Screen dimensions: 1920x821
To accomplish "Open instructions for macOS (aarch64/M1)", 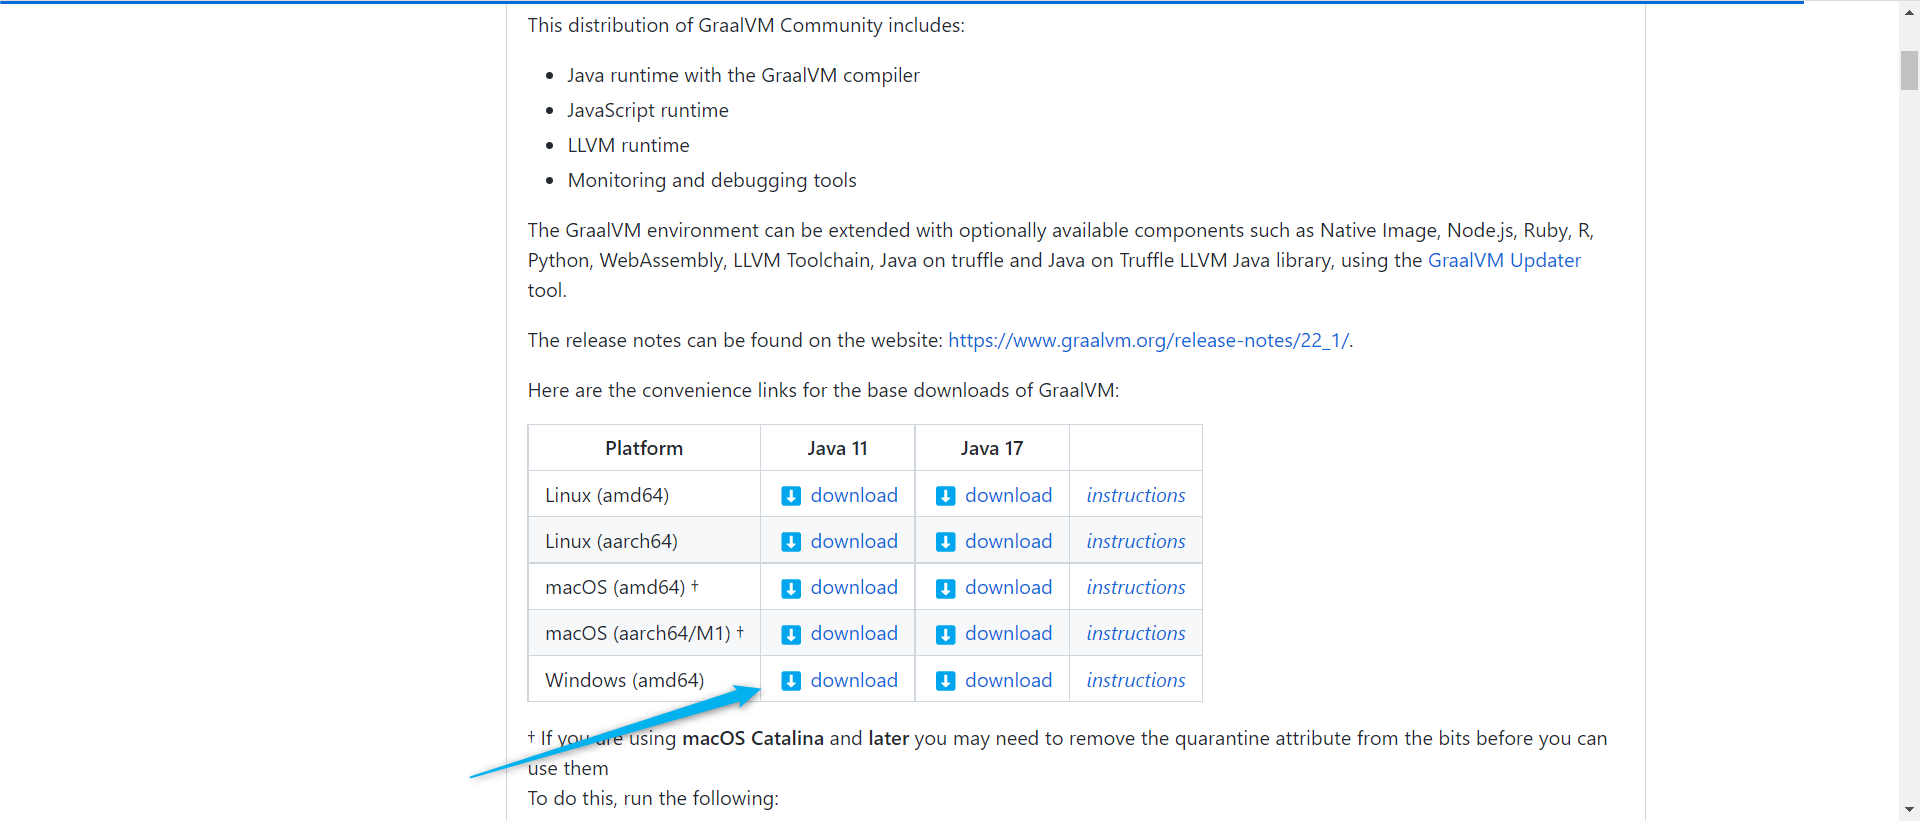I will (1136, 633).
